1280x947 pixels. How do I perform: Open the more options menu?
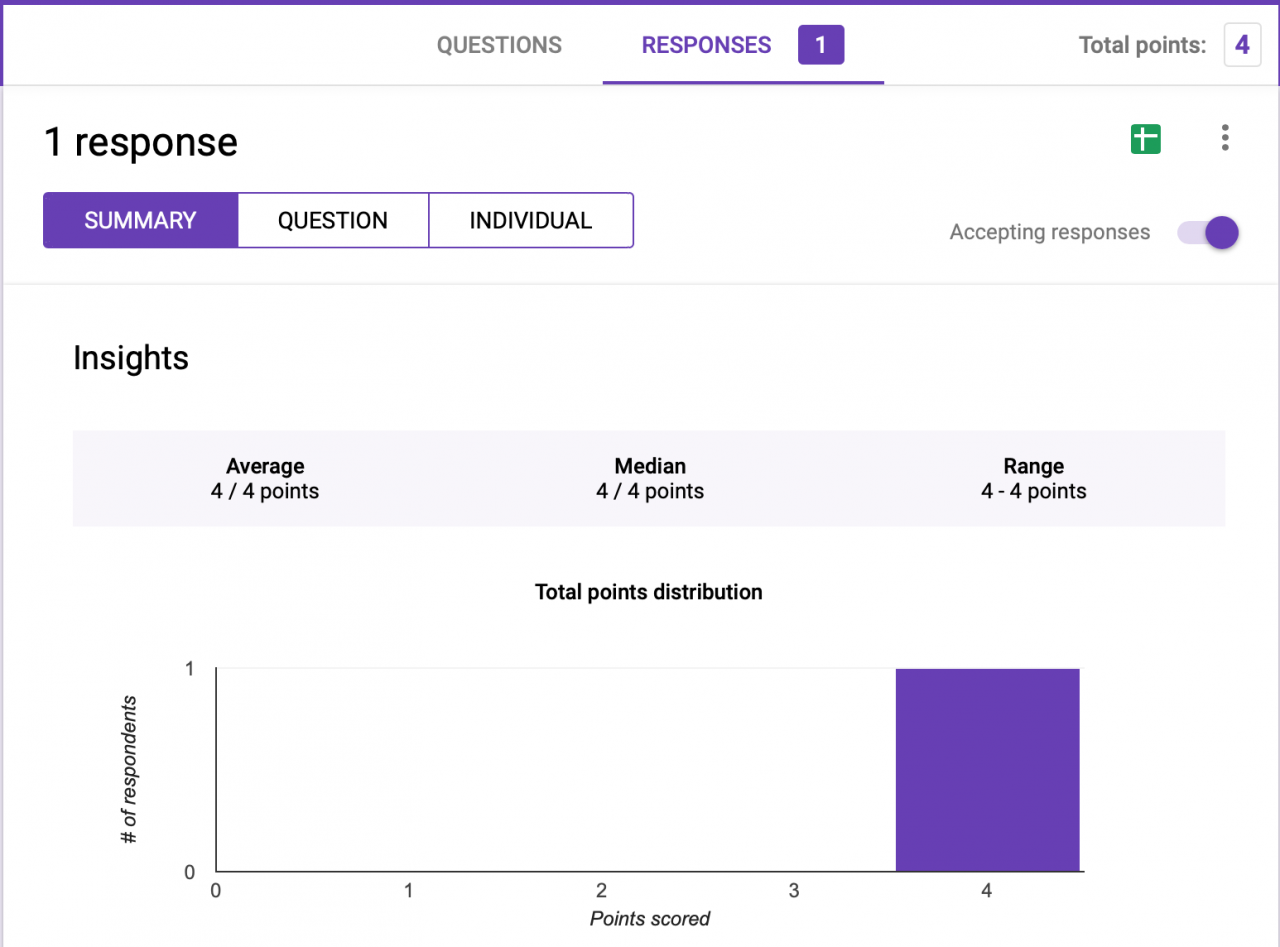coord(1224,138)
